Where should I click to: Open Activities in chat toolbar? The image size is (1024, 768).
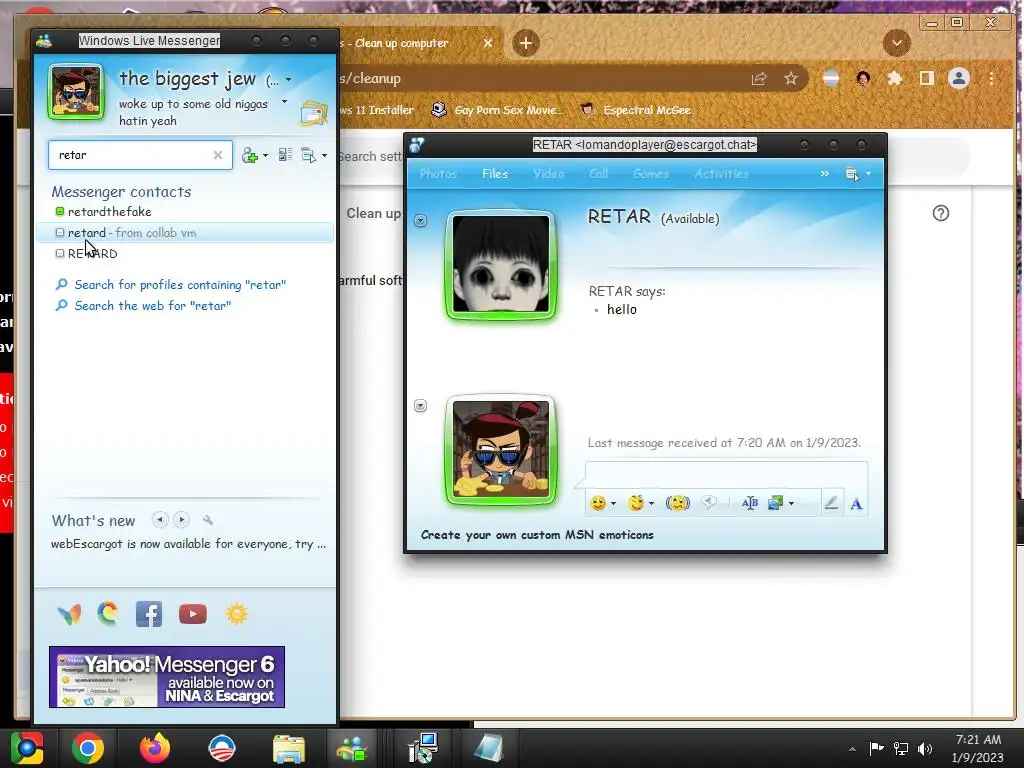point(722,174)
